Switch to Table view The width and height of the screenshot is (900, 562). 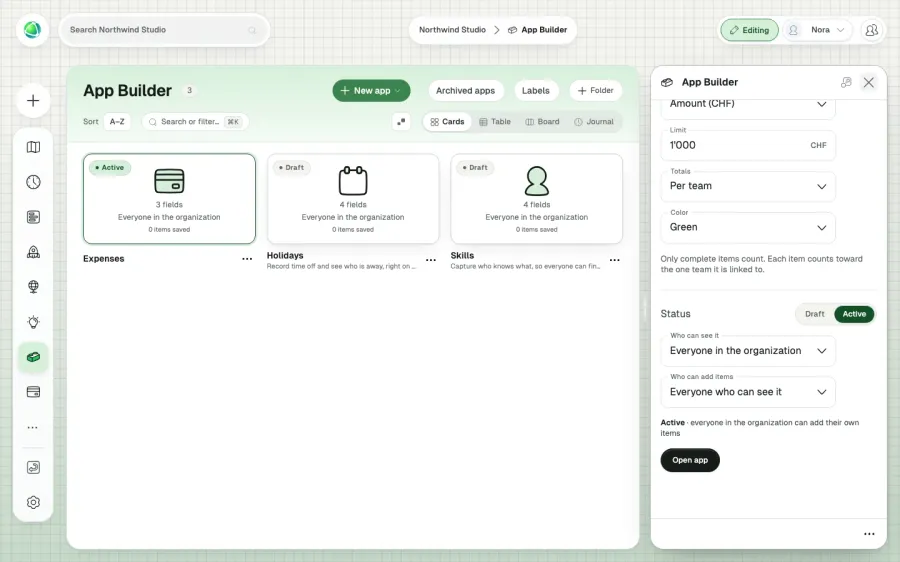495,122
